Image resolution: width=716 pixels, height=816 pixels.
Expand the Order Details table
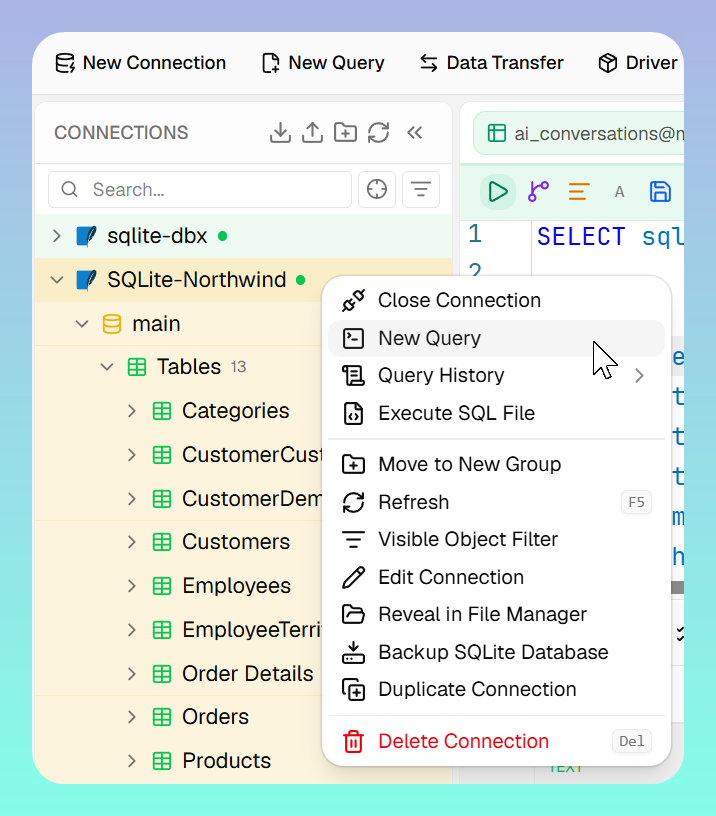point(132,674)
